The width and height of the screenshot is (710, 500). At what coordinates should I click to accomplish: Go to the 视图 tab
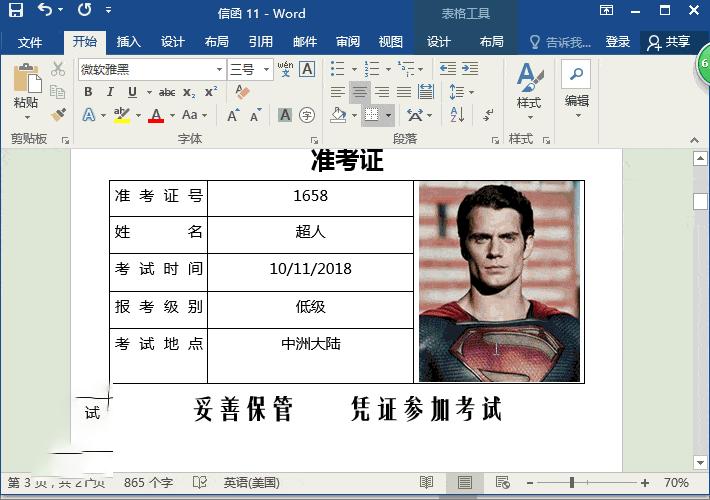pos(391,42)
